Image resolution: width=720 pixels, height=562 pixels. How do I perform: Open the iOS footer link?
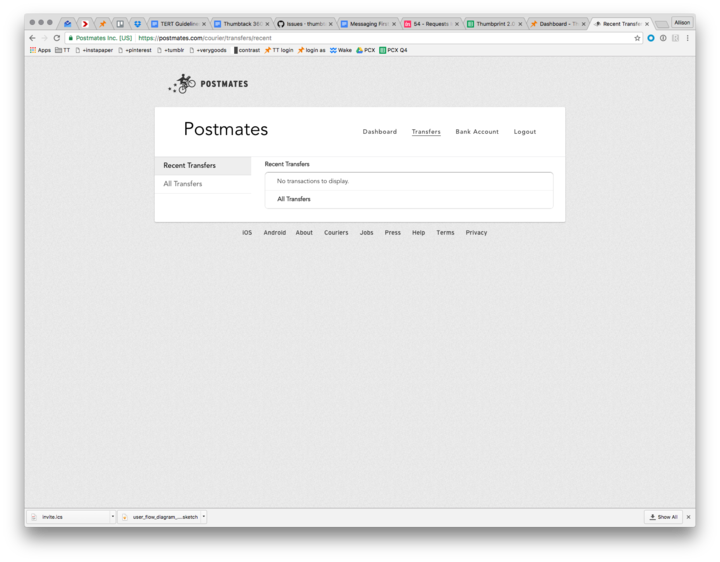247,232
